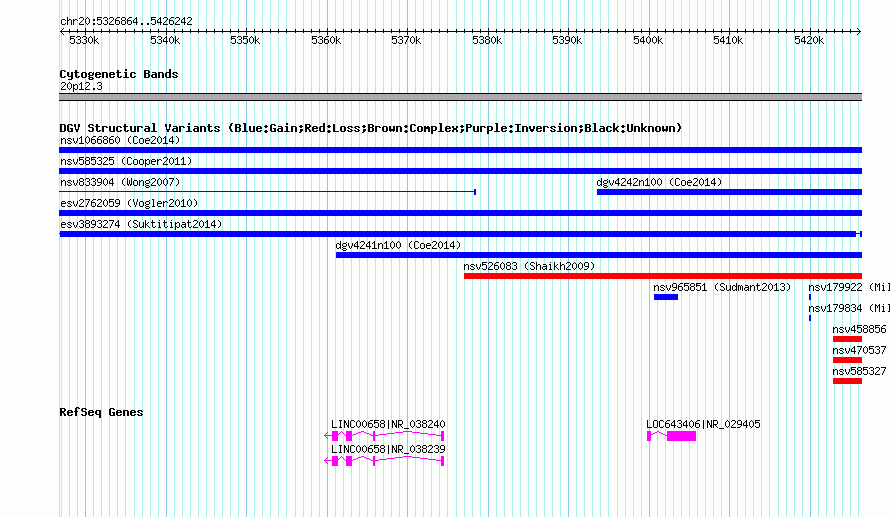Open the dgv4242n100 (Coe2014) variant bar
Image resolution: width=890 pixels, height=517 pixels.
click(x=729, y=192)
